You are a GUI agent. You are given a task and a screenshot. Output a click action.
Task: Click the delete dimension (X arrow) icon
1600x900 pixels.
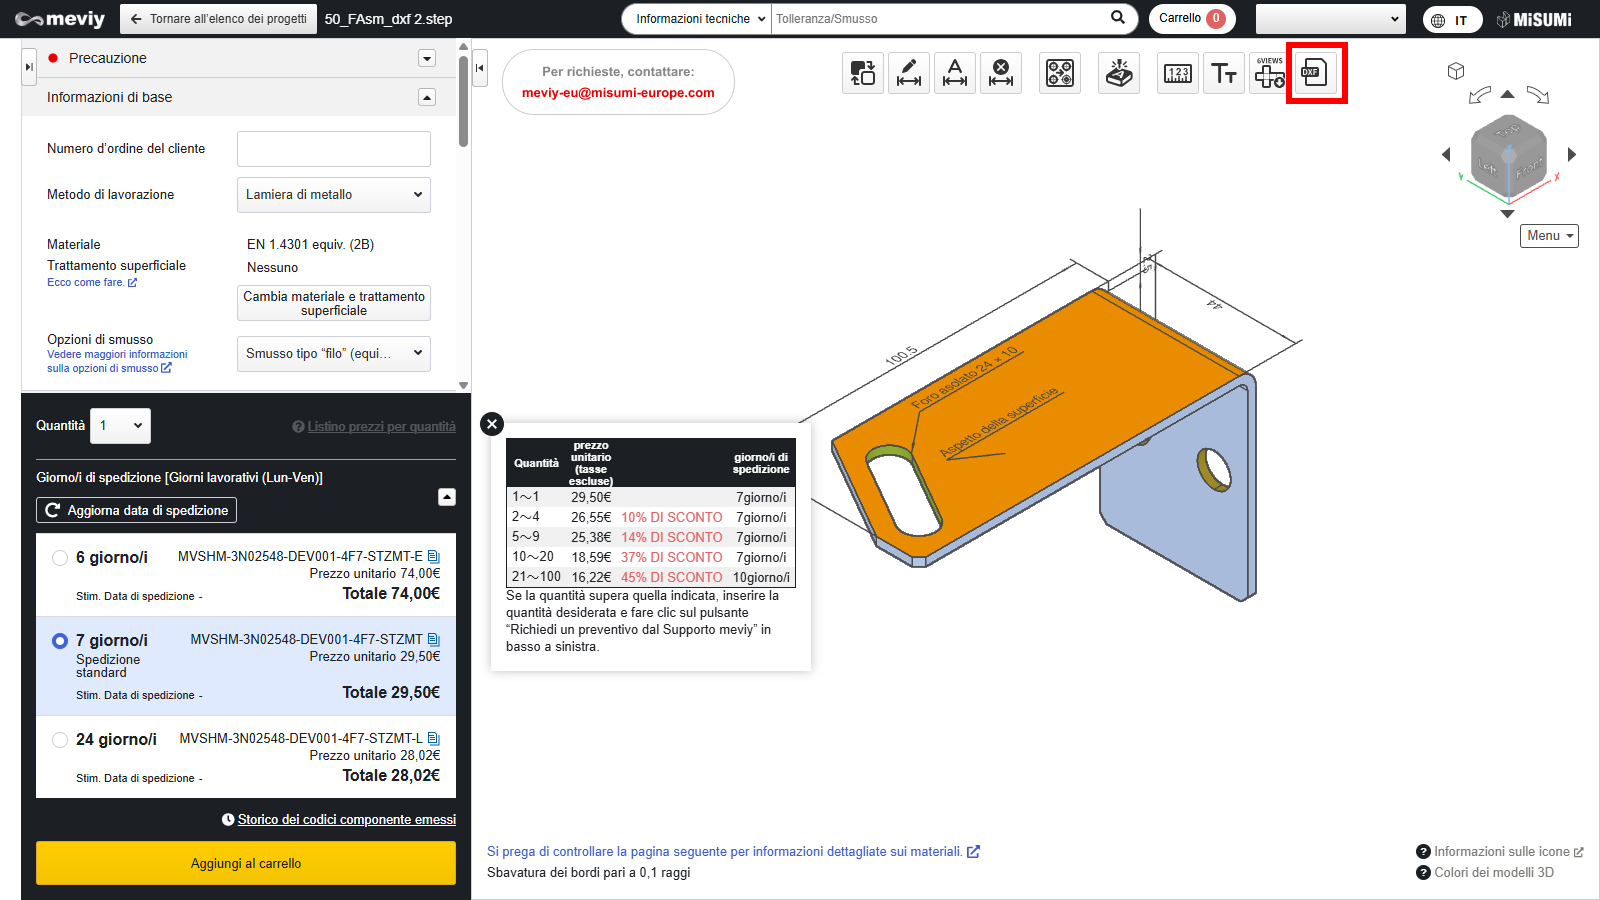pos(1000,73)
